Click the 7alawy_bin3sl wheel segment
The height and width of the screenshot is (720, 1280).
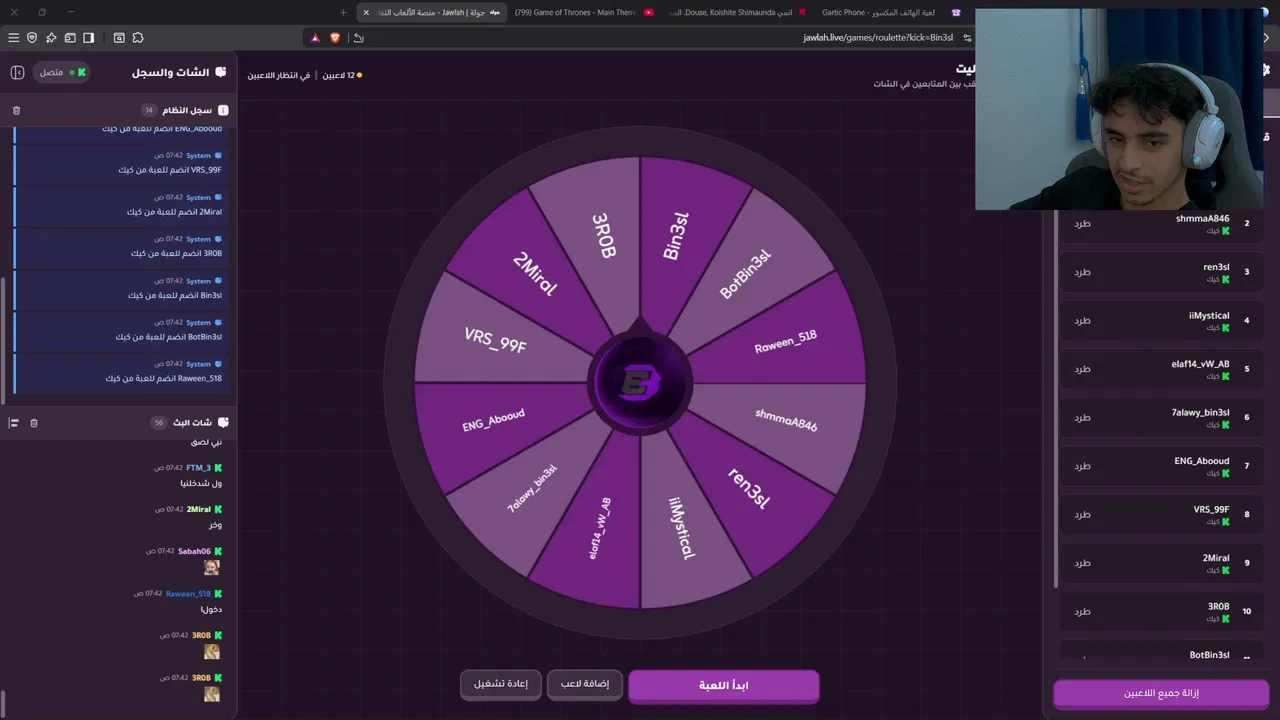532,488
